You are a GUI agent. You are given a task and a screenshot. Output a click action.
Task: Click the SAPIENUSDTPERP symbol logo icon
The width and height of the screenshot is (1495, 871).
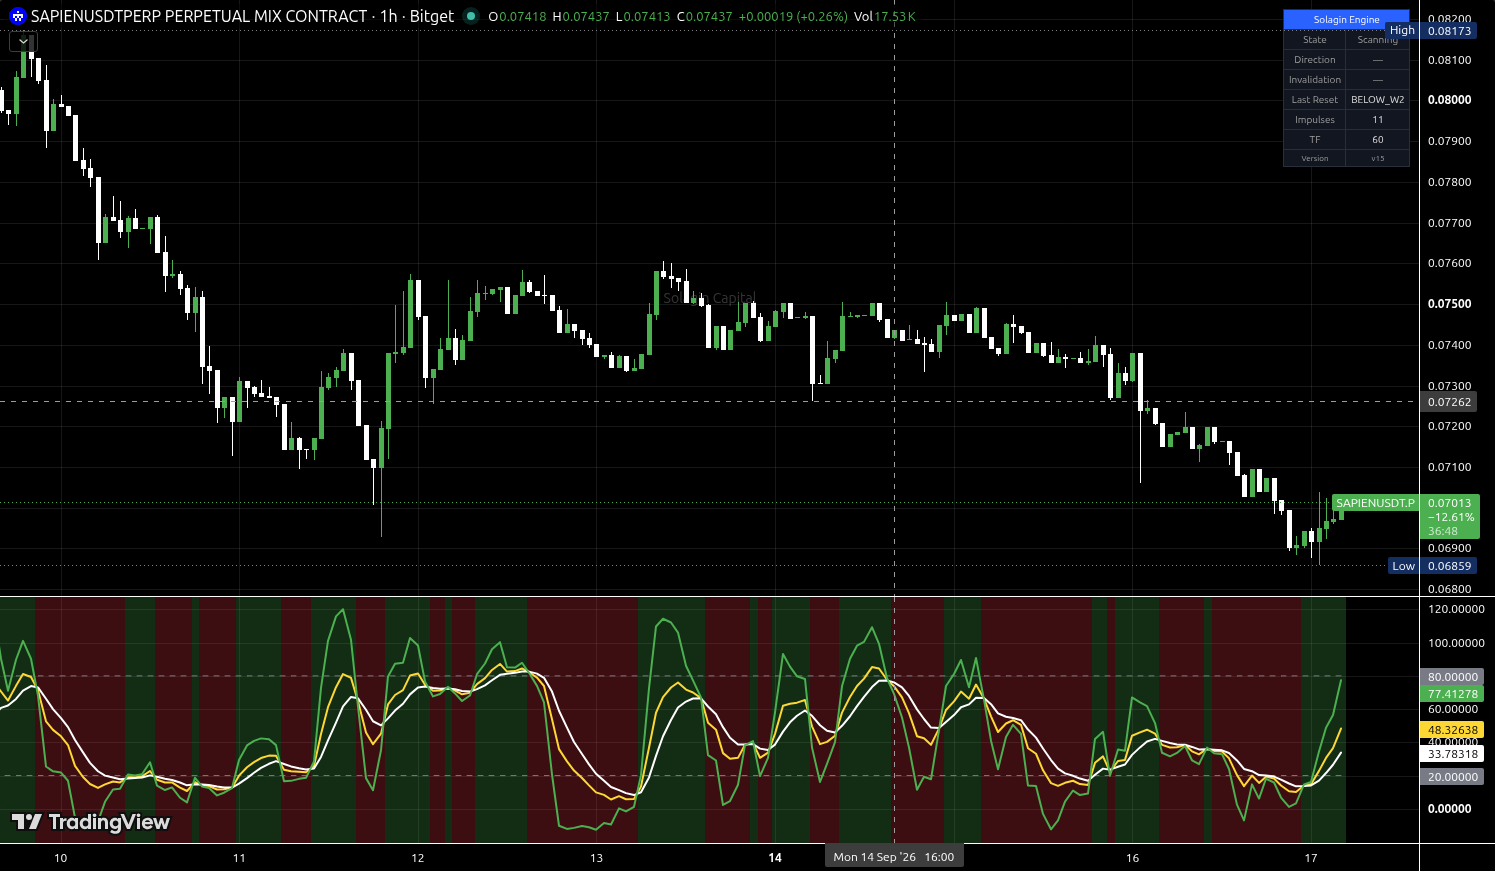pos(17,16)
